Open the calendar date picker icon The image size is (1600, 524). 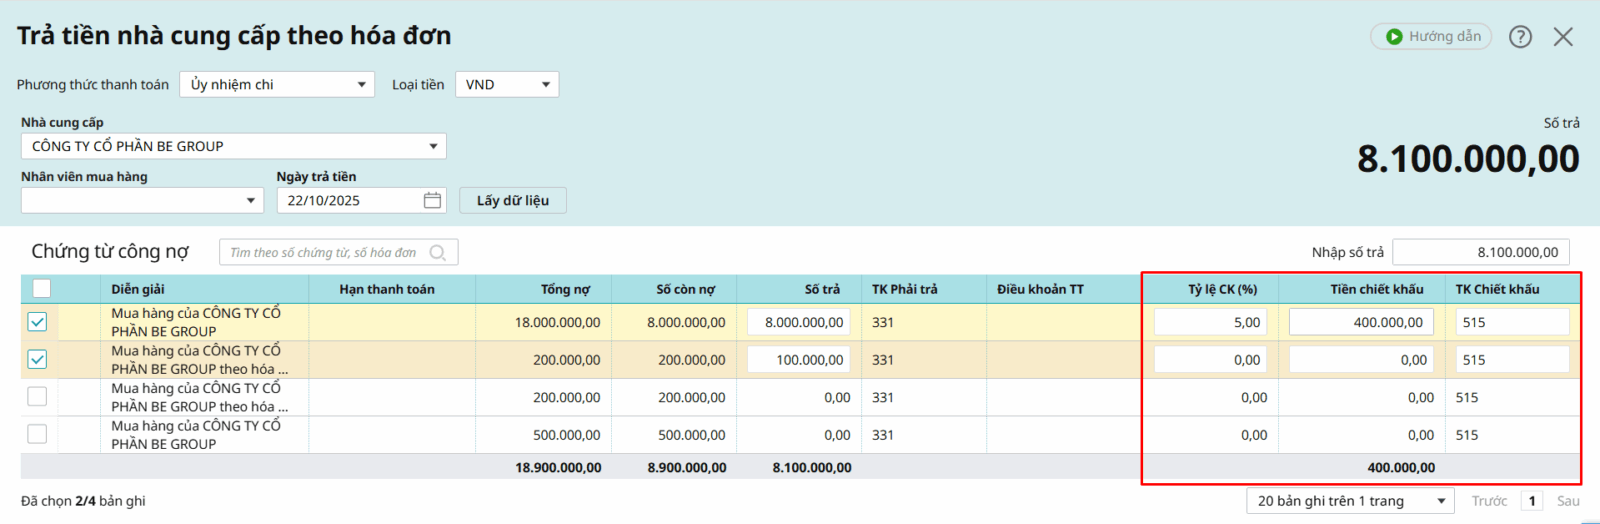point(432,201)
